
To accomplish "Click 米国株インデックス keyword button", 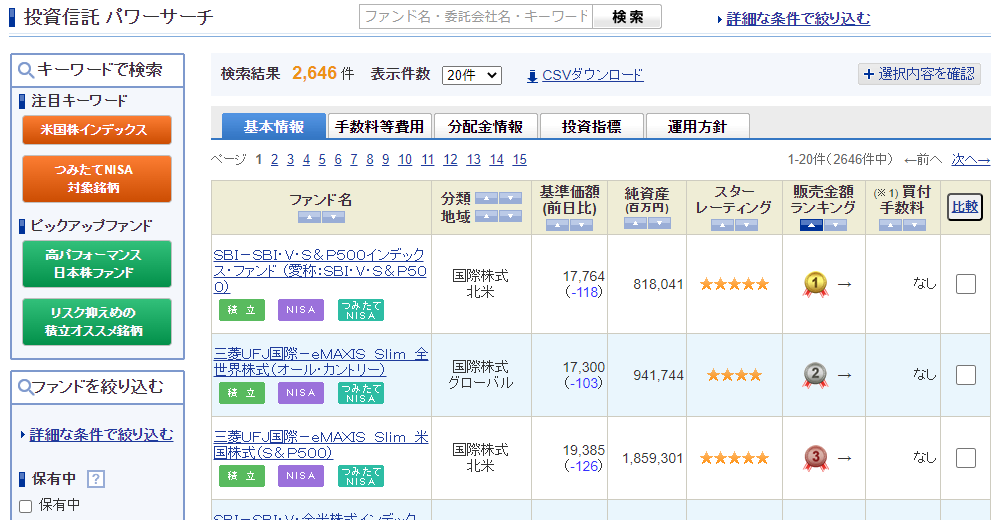I will tap(97, 130).
